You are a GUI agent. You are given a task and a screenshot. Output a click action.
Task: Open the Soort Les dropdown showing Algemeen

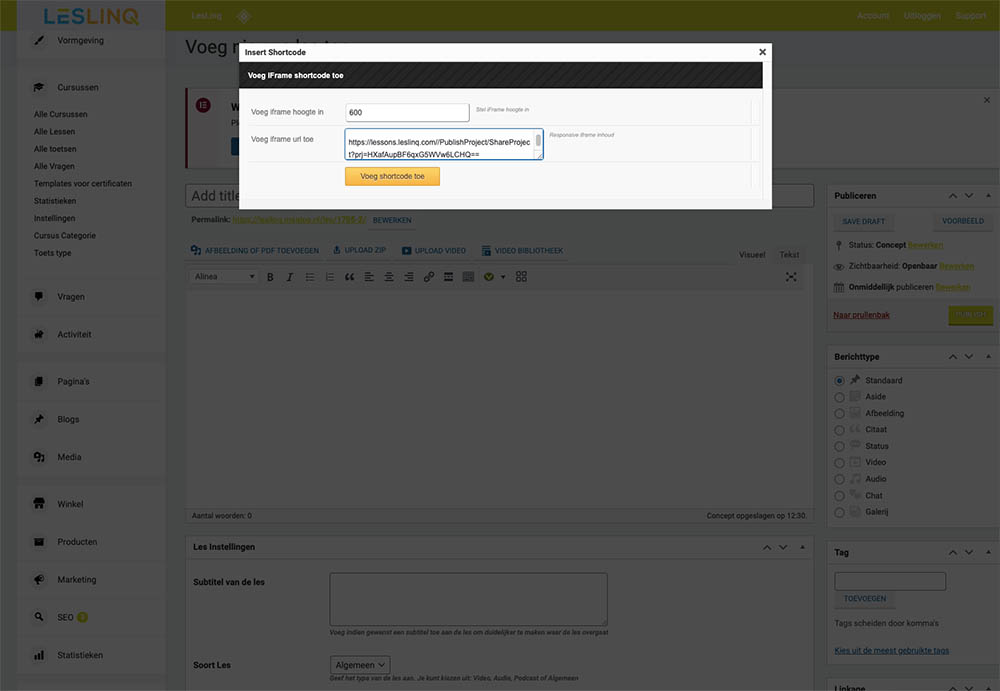click(x=360, y=665)
